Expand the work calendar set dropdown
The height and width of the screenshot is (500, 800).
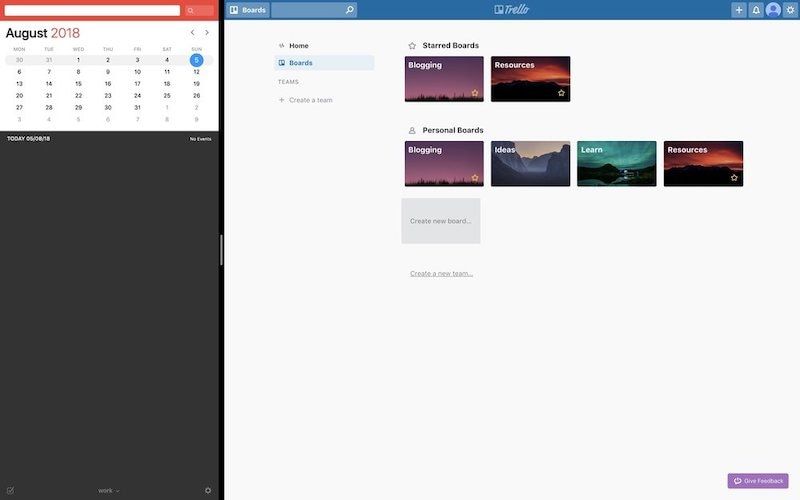tap(108, 490)
